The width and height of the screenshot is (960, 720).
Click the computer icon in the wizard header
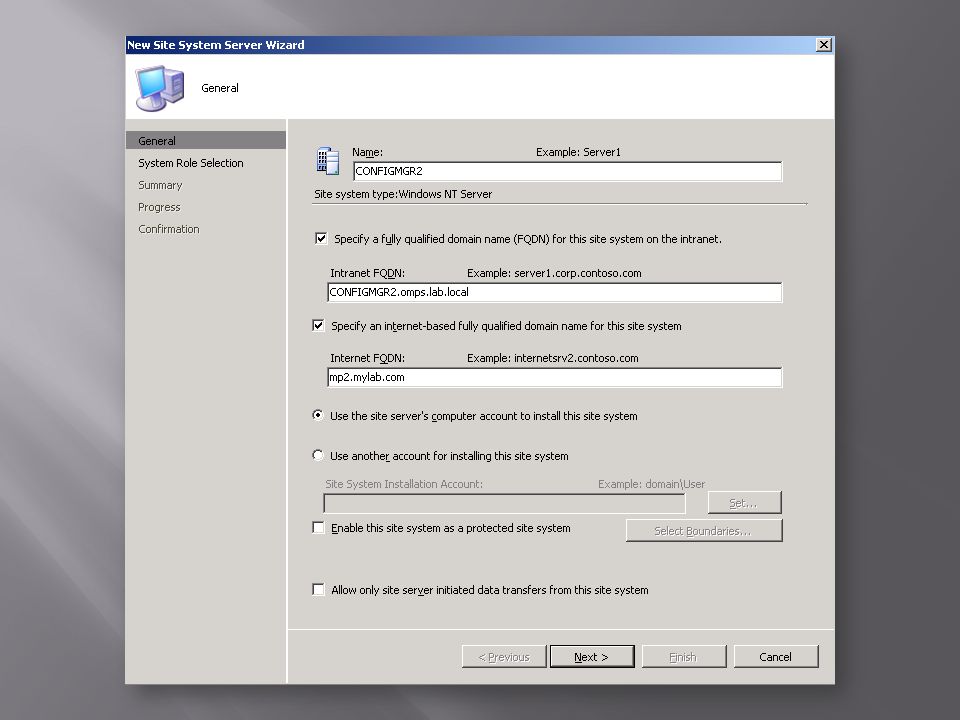160,88
